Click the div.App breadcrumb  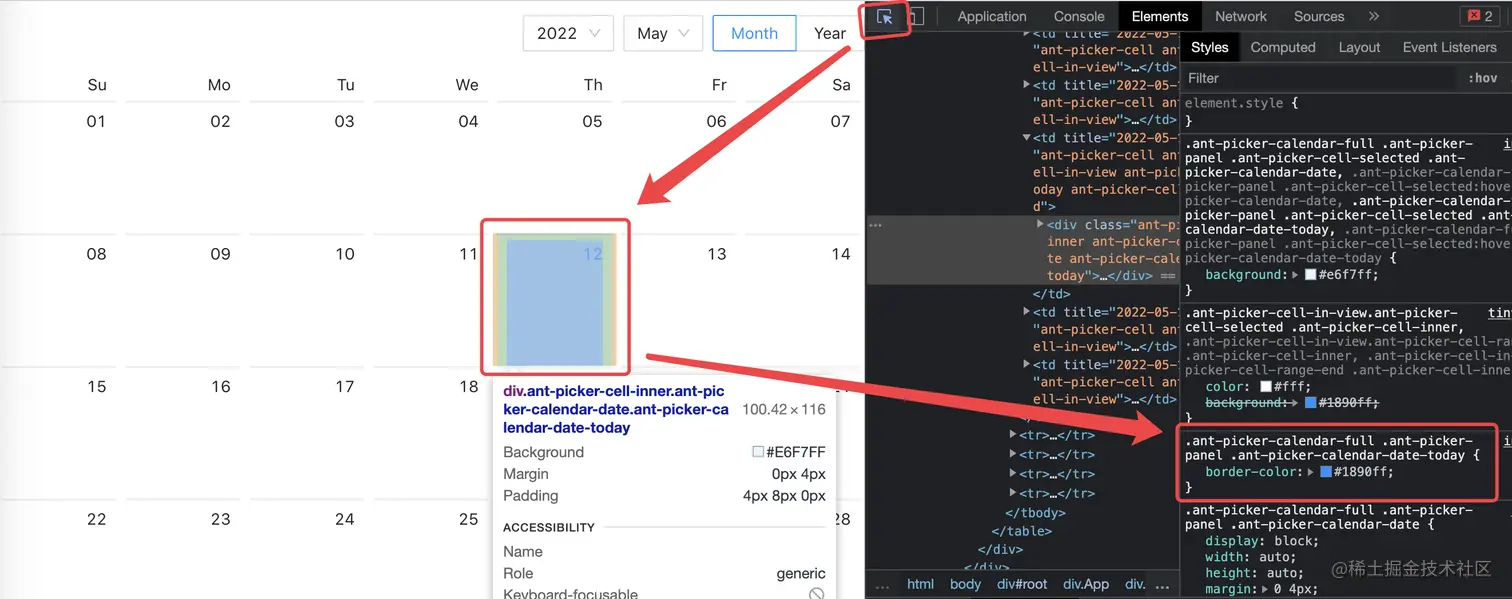pos(1087,585)
